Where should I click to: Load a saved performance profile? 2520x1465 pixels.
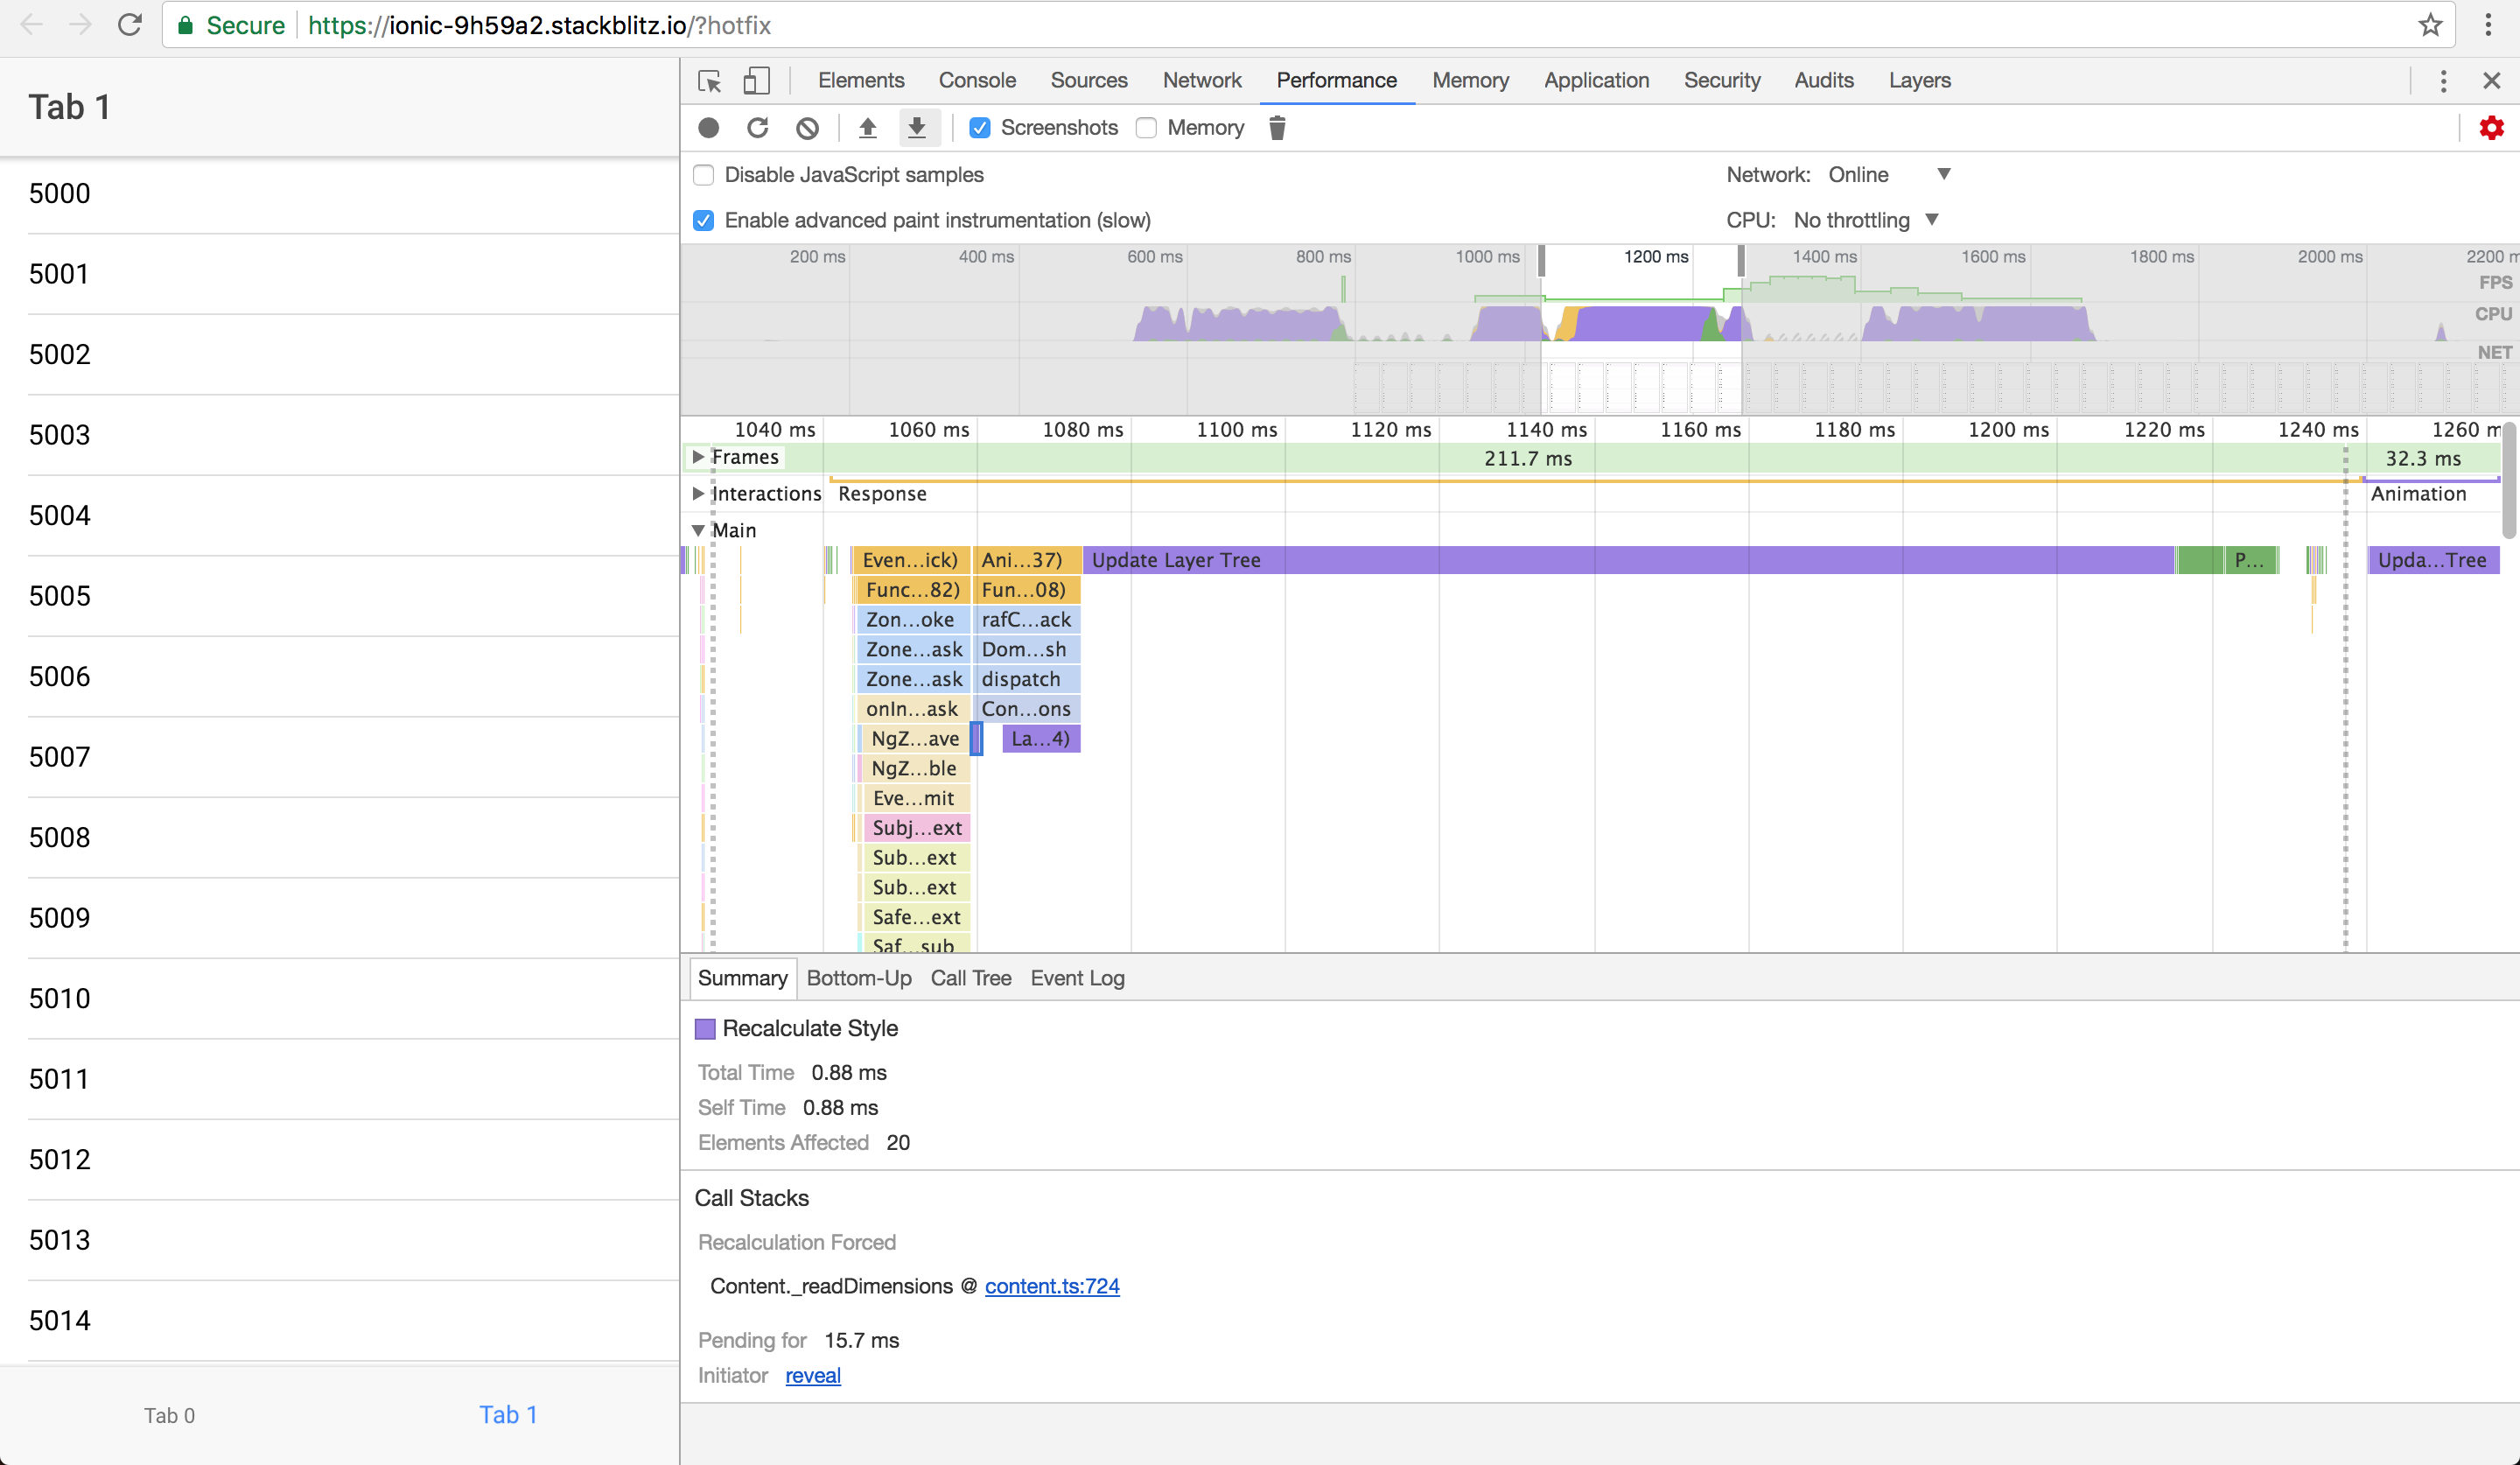pyautogui.click(x=867, y=128)
